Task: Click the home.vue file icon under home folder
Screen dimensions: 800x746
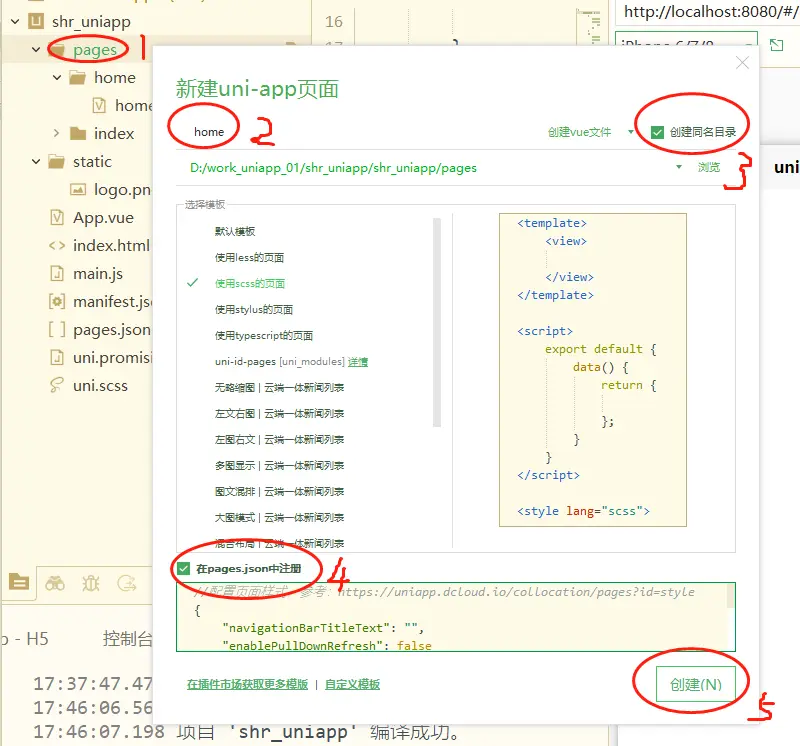Action: (x=99, y=106)
